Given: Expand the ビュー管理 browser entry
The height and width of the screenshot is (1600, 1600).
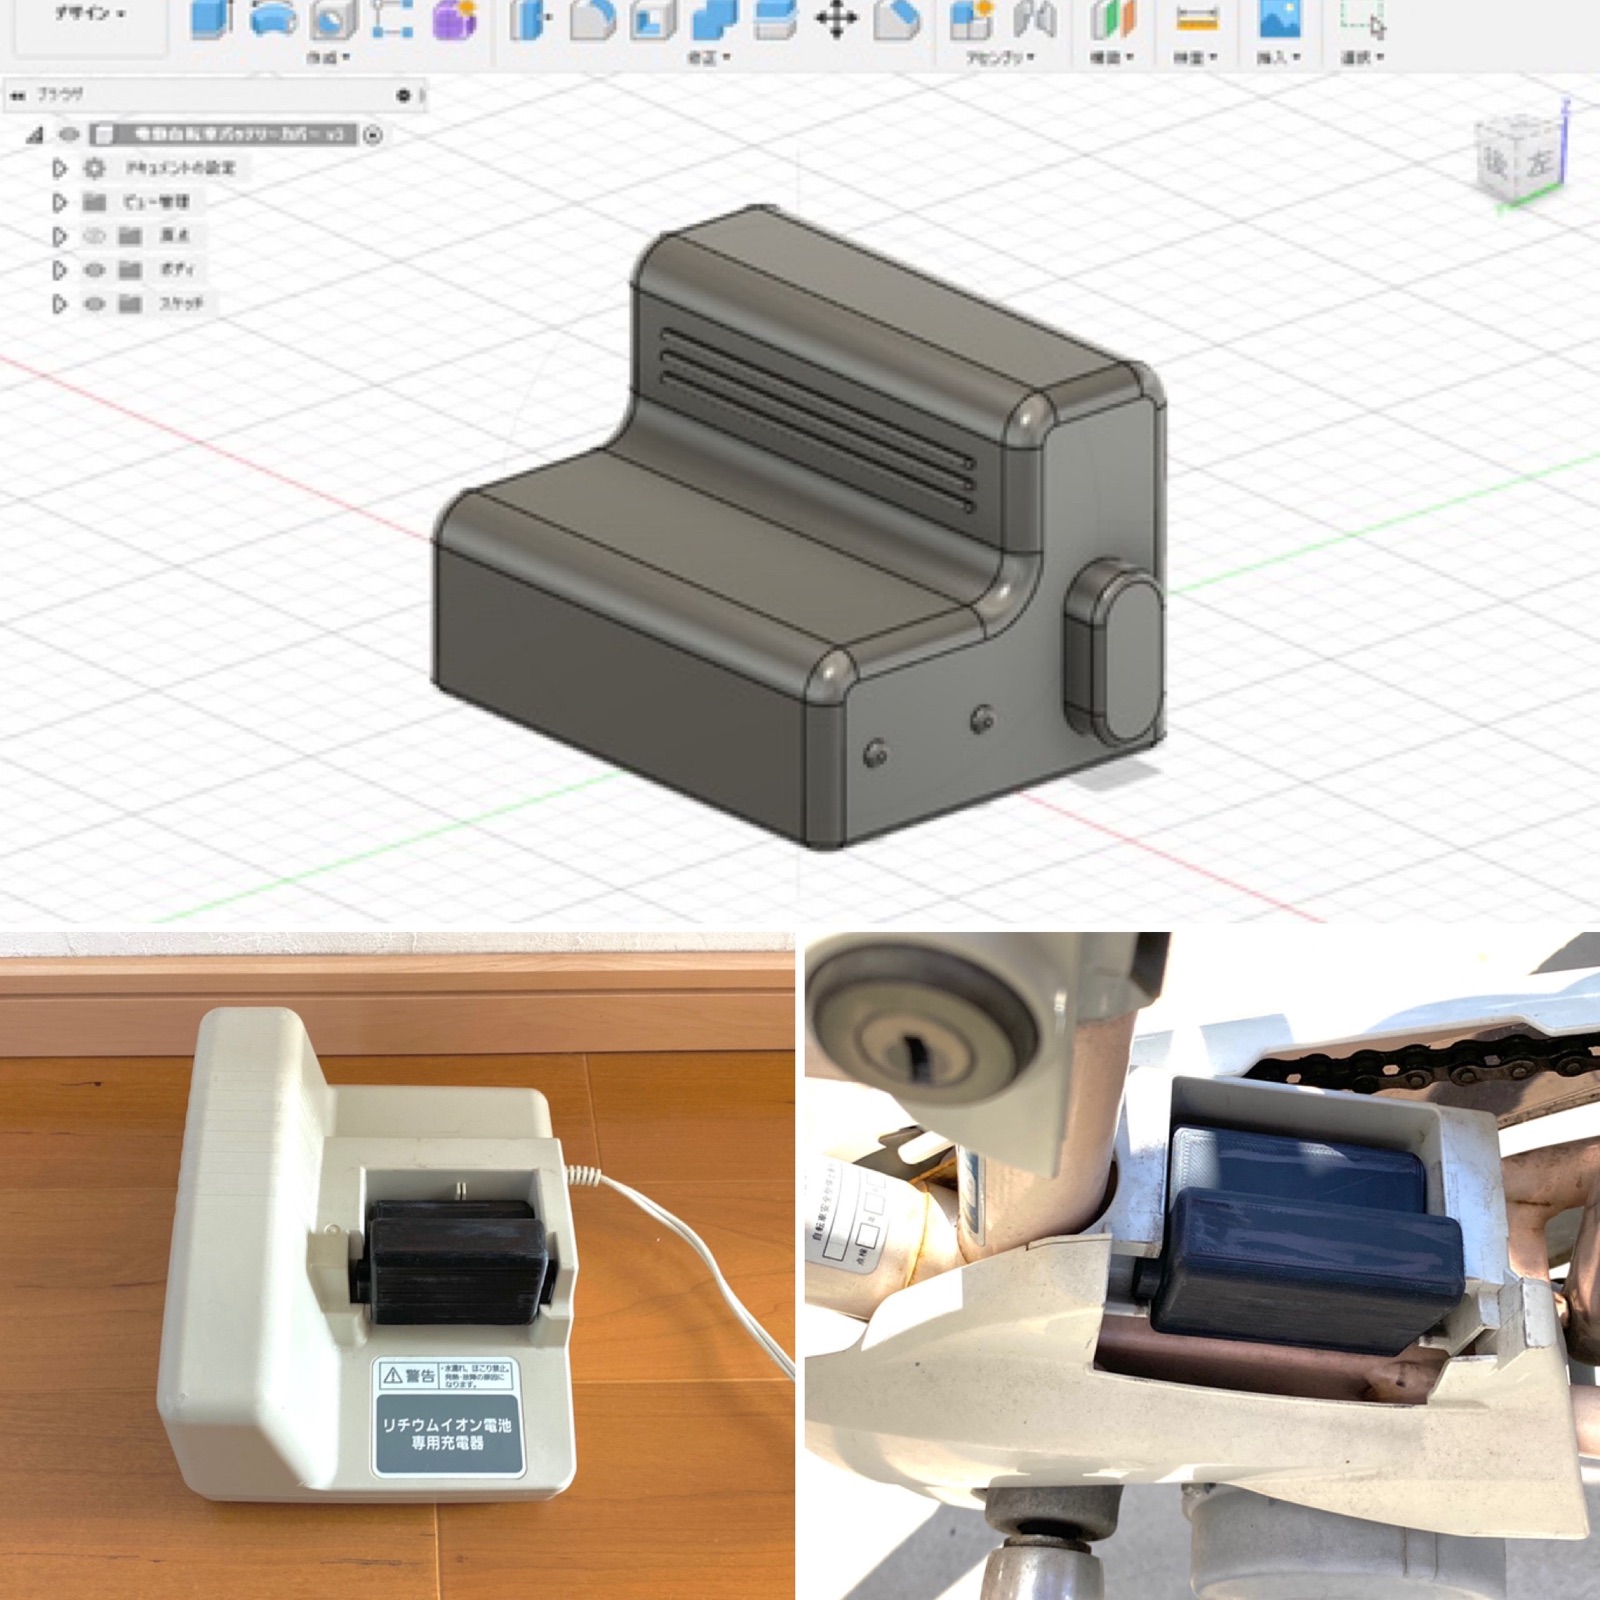Looking at the screenshot, I should pyautogui.click(x=61, y=202).
